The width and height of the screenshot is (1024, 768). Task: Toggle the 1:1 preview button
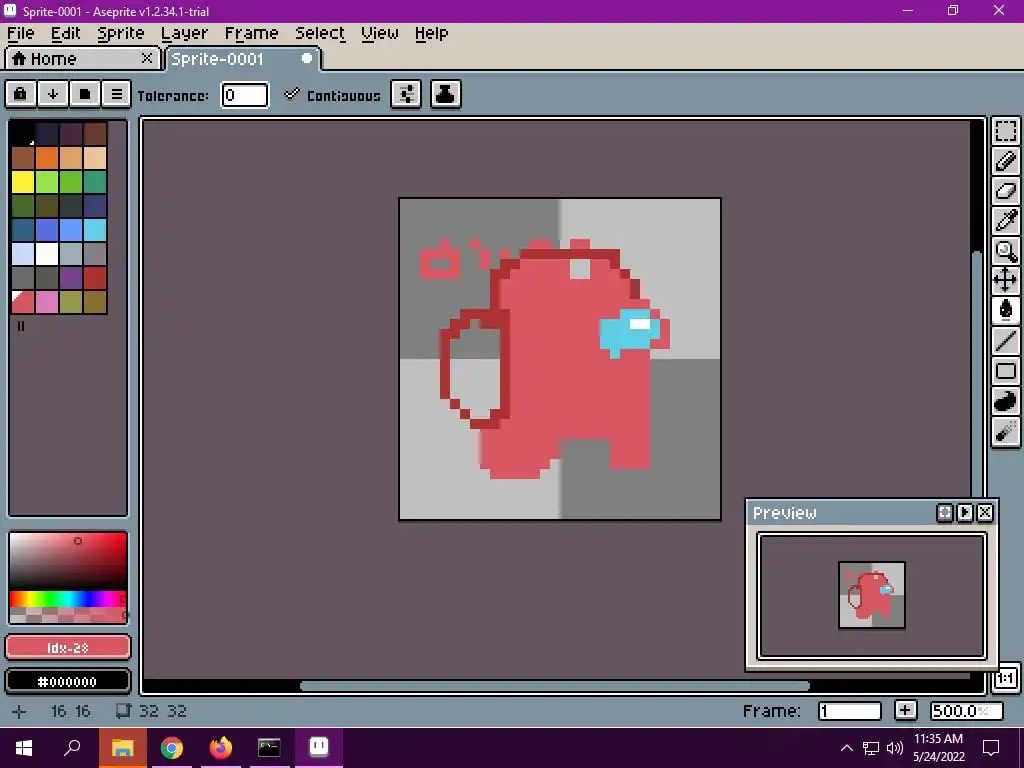tap(1006, 679)
